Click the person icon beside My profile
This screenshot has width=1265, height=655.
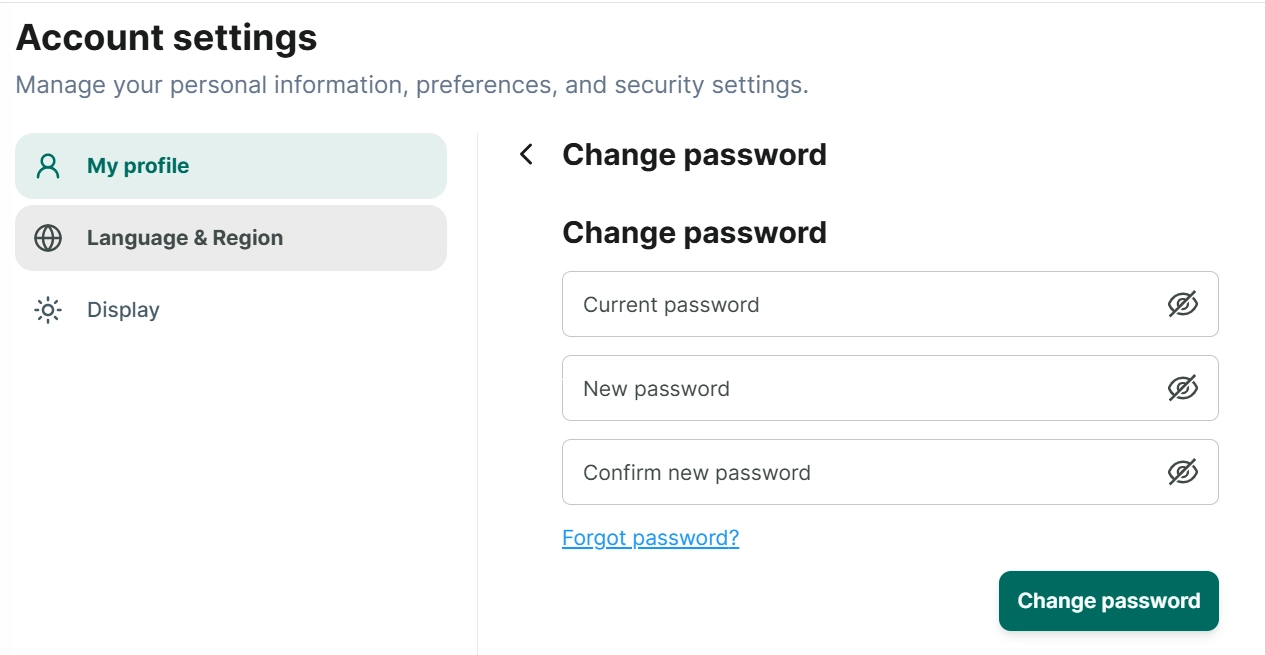[48, 166]
